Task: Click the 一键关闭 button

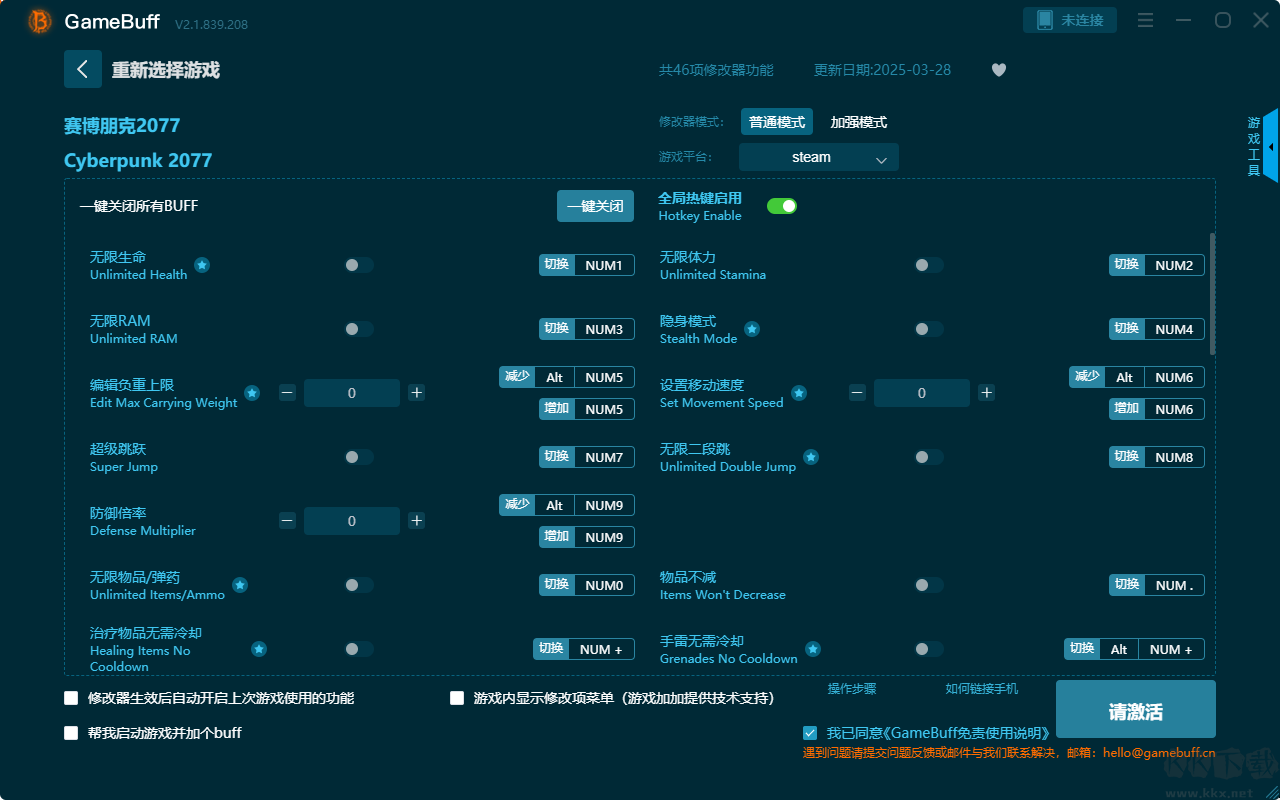Action: pyautogui.click(x=596, y=206)
